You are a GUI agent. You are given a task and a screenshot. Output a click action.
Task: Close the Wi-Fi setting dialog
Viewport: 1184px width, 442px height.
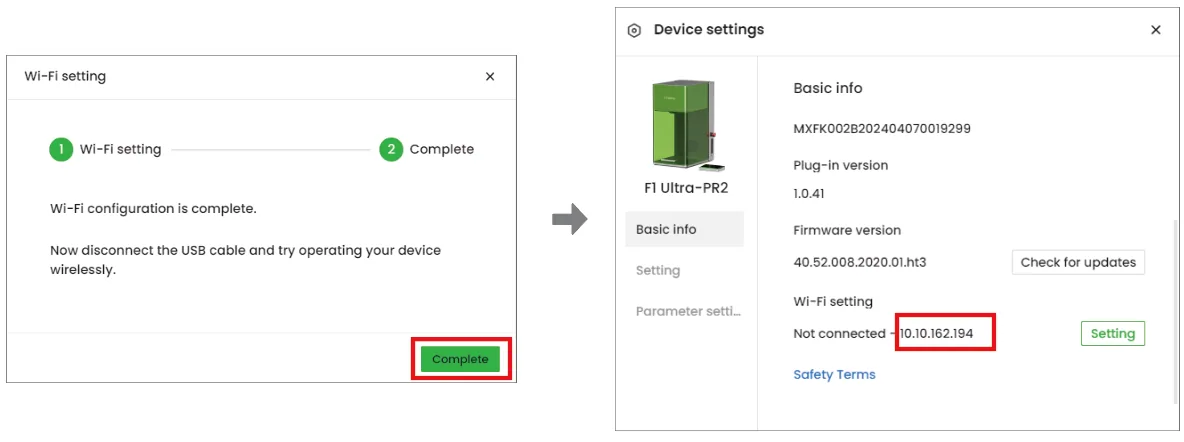tap(490, 76)
